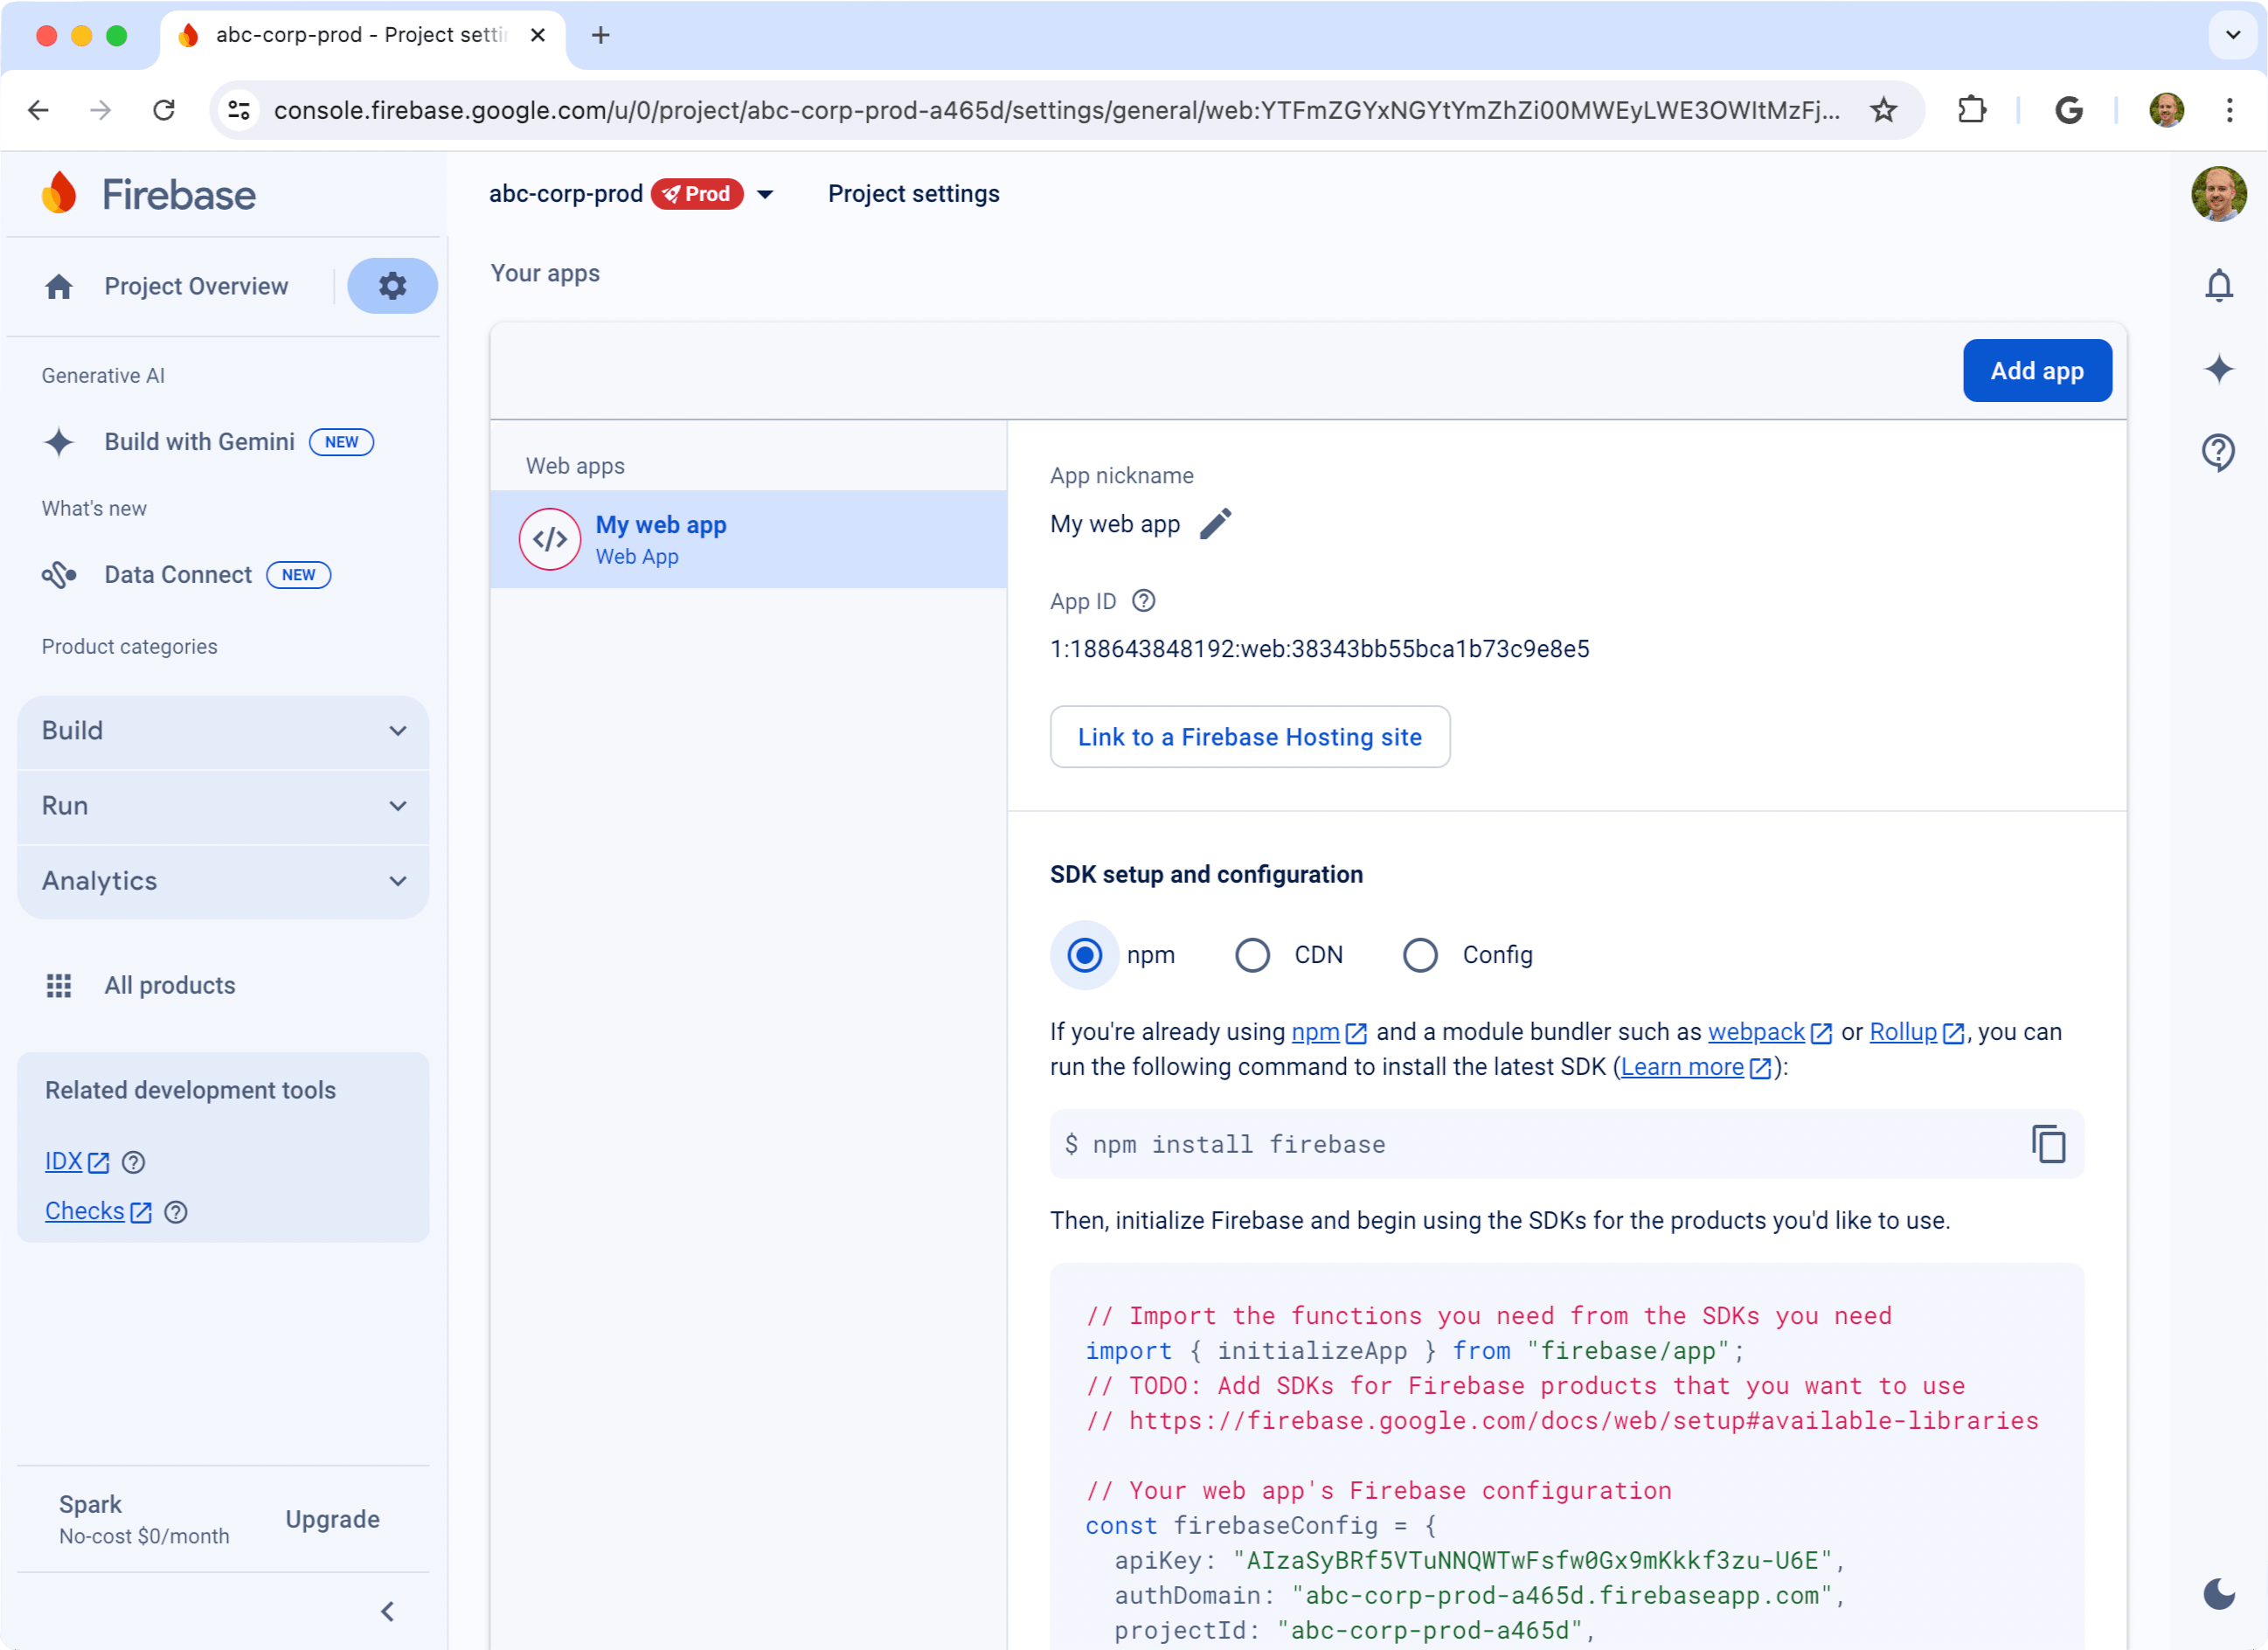Click the Google G icon in toolbar

(2068, 110)
